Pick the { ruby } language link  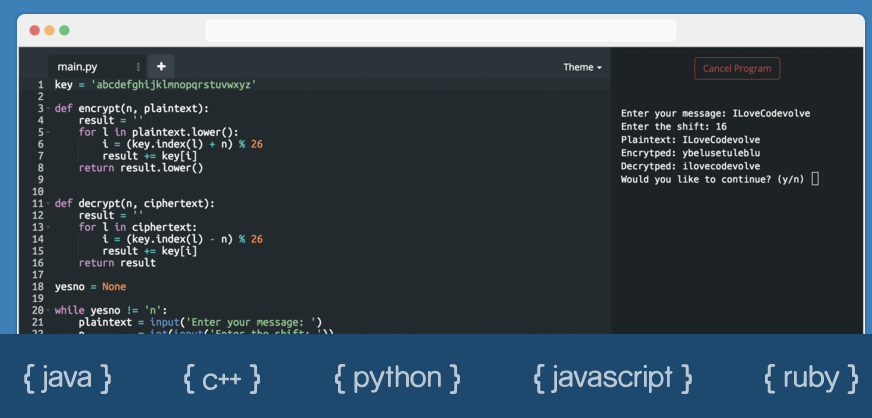pyautogui.click(x=810, y=378)
